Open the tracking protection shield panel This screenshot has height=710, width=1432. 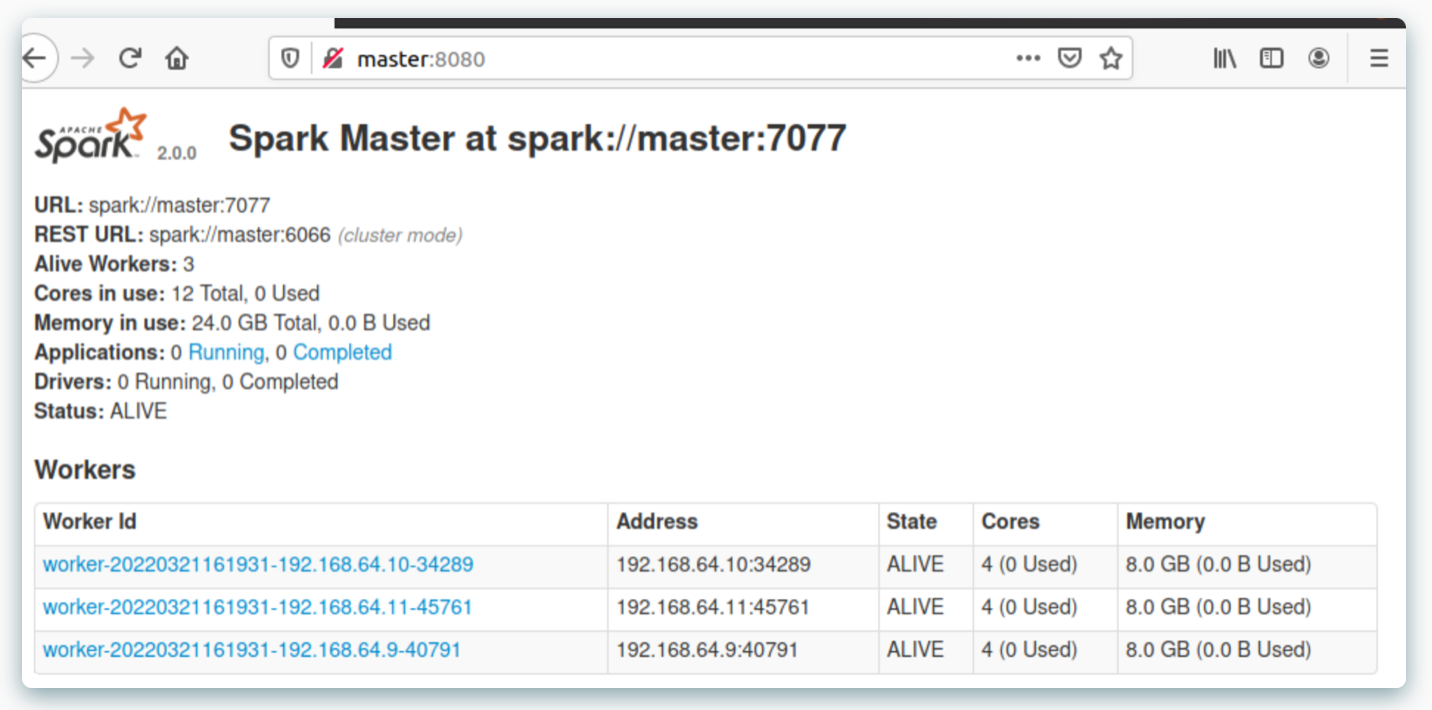tap(289, 58)
